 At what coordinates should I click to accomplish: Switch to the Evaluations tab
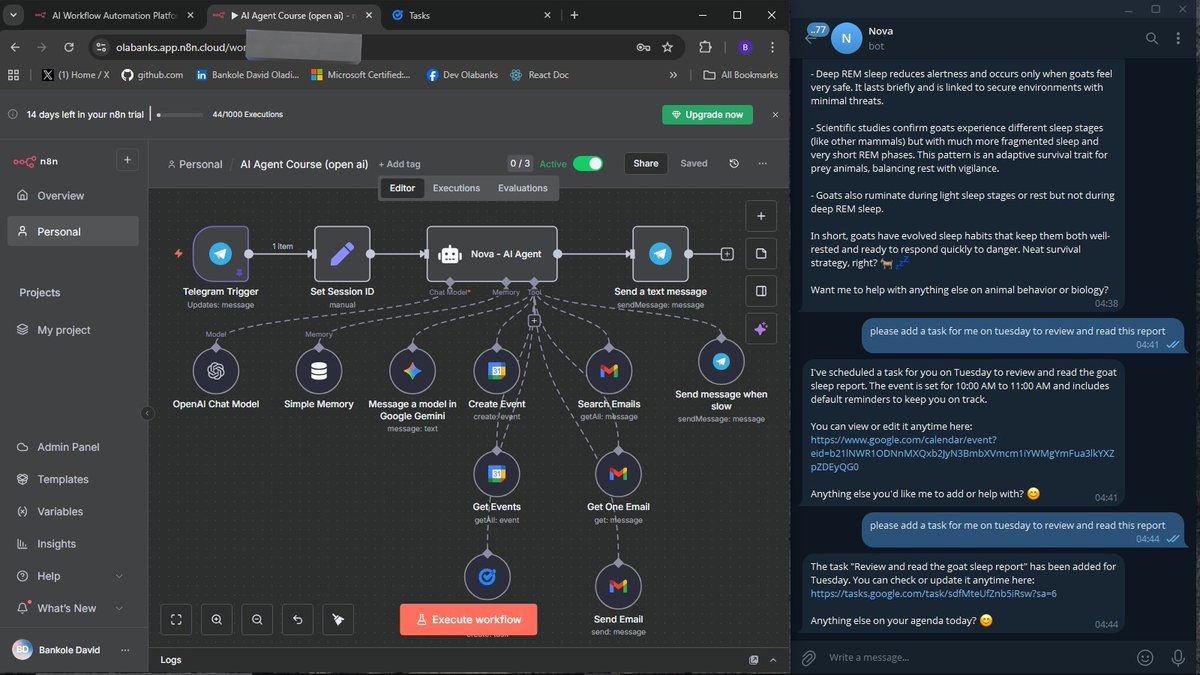pyautogui.click(x=523, y=188)
